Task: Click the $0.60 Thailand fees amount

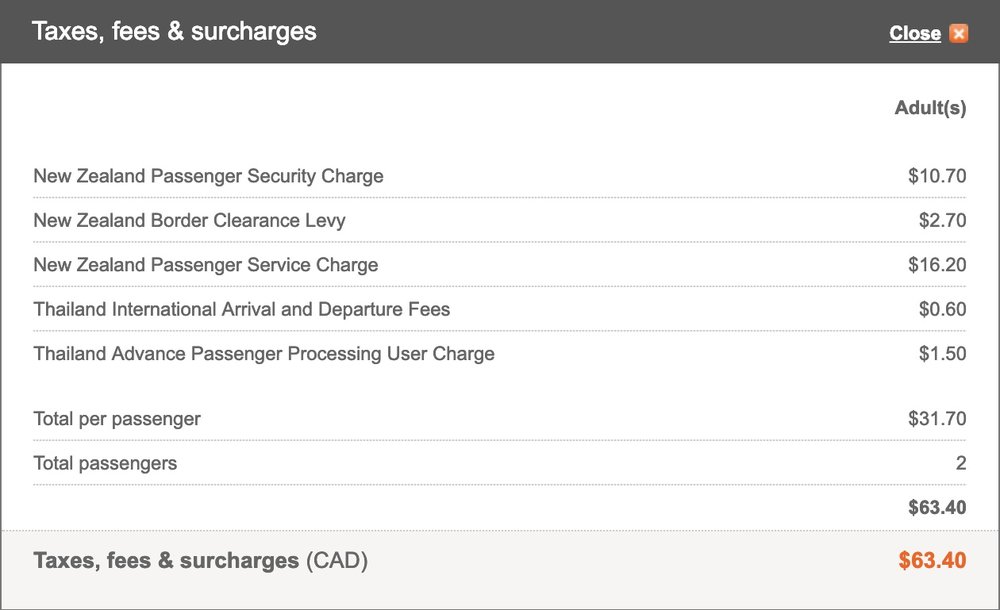Action: click(942, 309)
